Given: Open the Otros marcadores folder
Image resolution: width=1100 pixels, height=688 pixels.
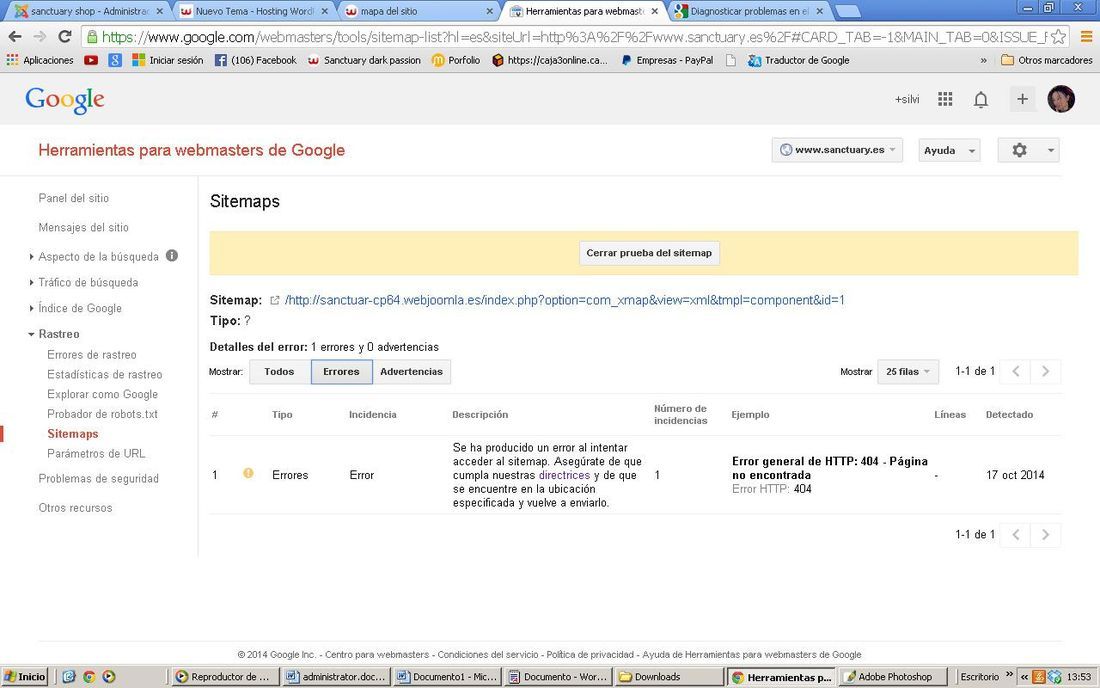Looking at the screenshot, I should tap(1047, 60).
